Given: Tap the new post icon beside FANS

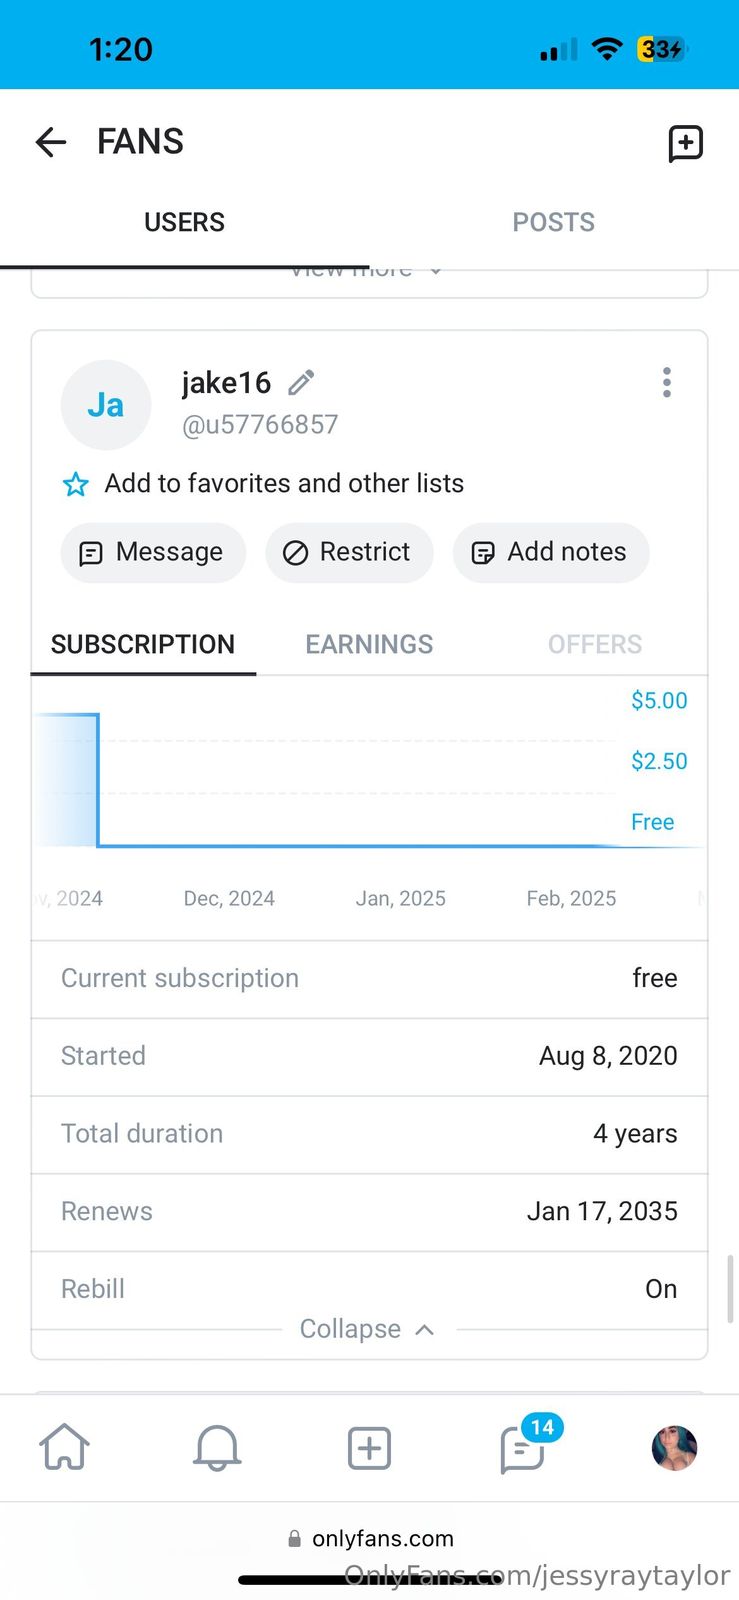Looking at the screenshot, I should pyautogui.click(x=685, y=143).
